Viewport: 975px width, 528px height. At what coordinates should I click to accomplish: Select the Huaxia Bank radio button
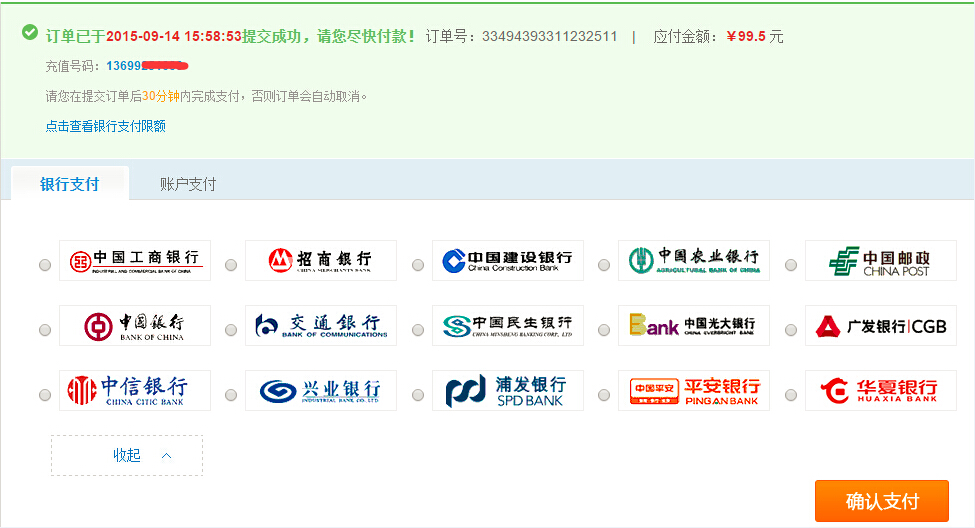(x=791, y=395)
